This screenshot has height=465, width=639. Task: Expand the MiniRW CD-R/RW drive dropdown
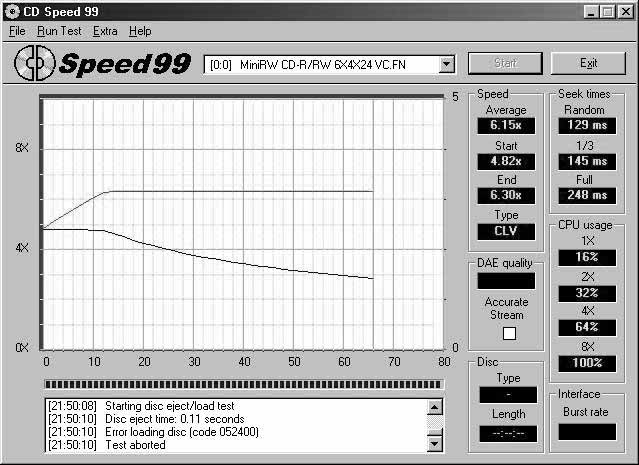point(446,64)
